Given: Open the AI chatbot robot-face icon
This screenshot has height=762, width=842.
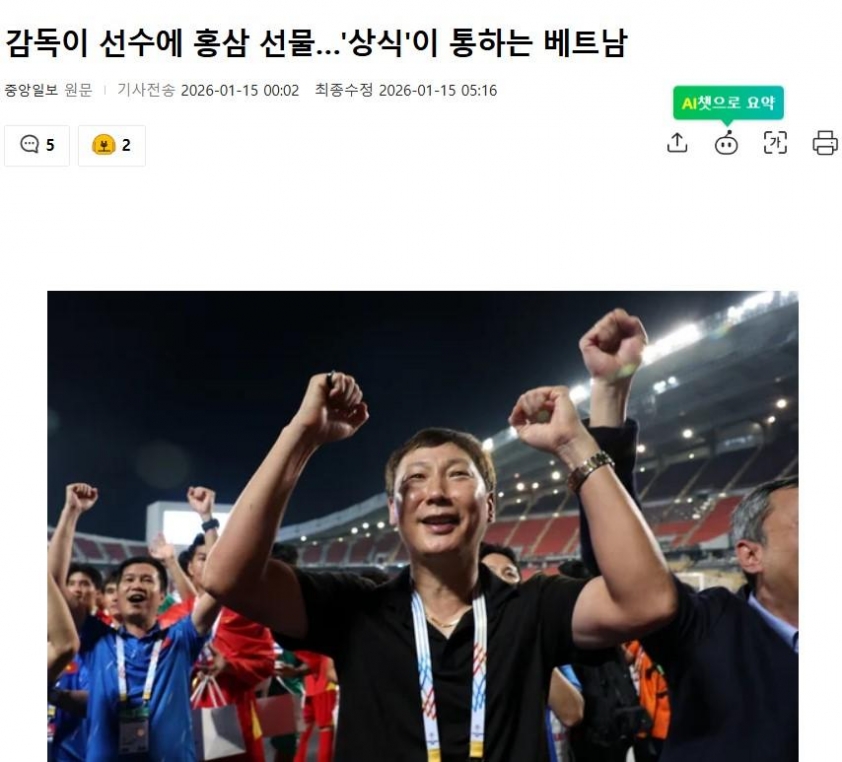Looking at the screenshot, I should click(726, 143).
